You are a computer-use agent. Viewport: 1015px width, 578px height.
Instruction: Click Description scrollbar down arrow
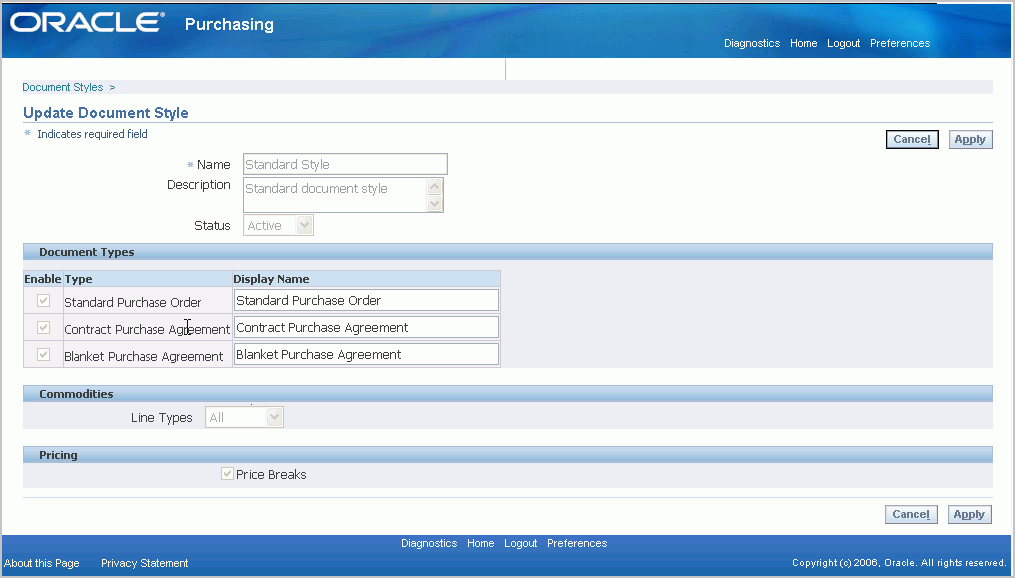tap(435, 203)
